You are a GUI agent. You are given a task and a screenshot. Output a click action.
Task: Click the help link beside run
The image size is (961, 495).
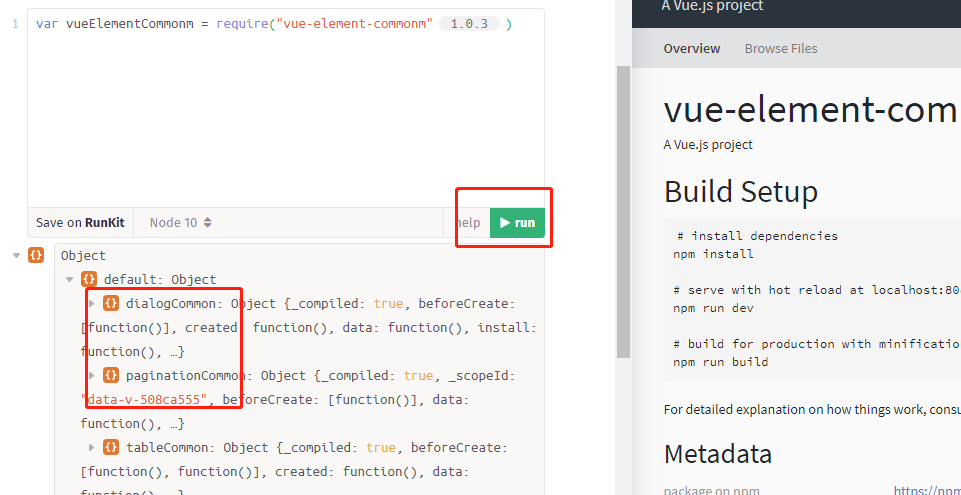click(x=468, y=222)
